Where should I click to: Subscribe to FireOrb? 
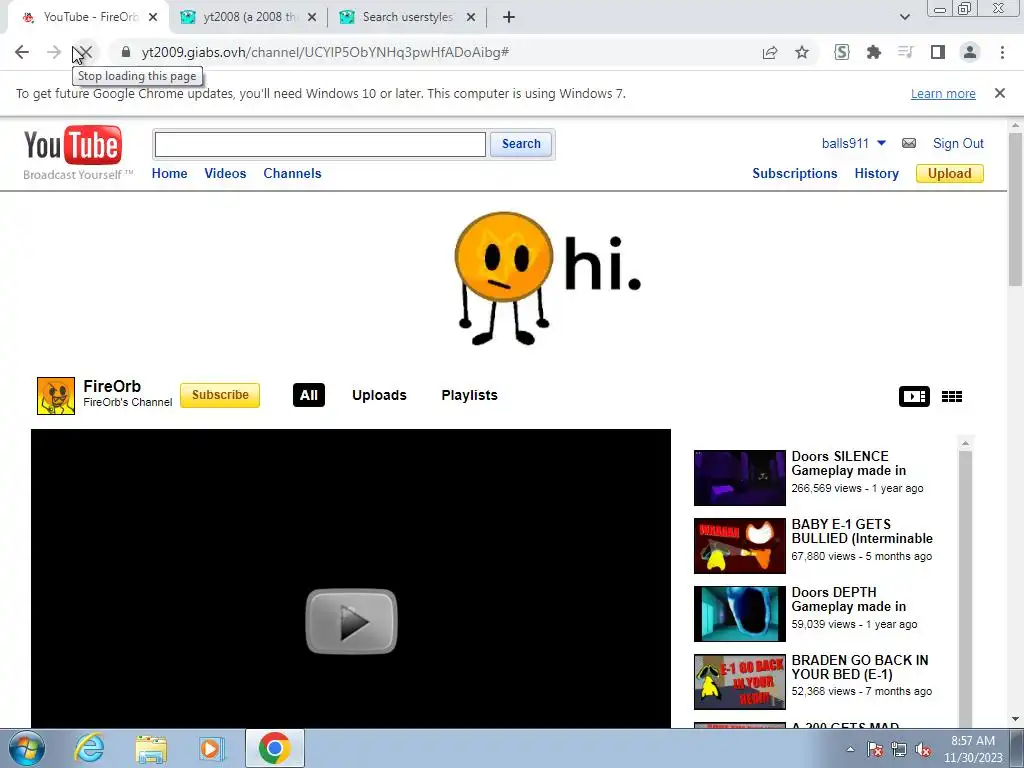pos(220,395)
